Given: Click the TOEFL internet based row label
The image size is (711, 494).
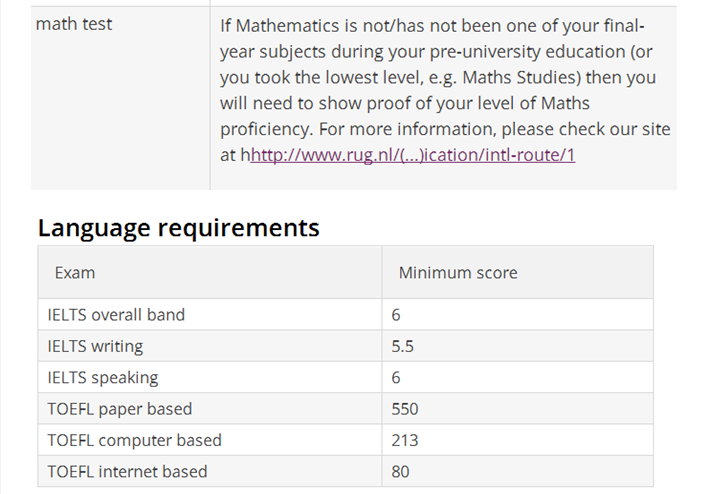Looking at the screenshot, I should click(127, 472).
